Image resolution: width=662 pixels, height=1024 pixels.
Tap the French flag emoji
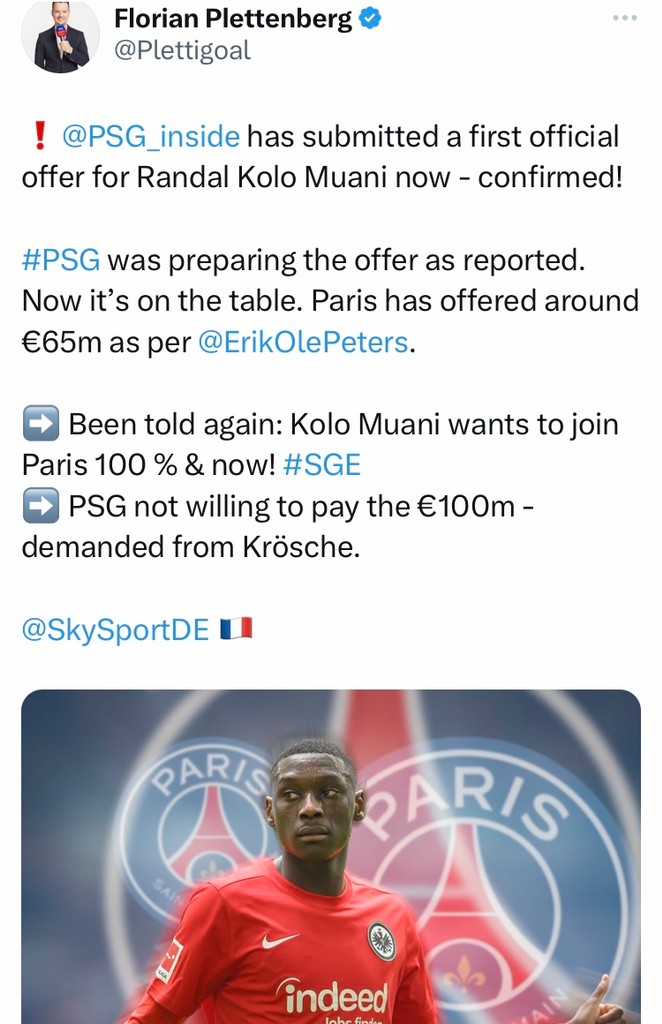pyautogui.click(x=237, y=630)
